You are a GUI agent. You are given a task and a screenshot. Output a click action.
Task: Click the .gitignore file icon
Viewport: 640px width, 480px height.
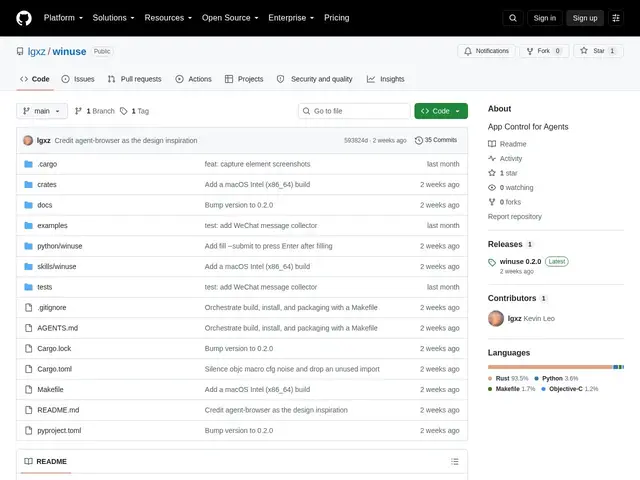[x=28, y=307]
